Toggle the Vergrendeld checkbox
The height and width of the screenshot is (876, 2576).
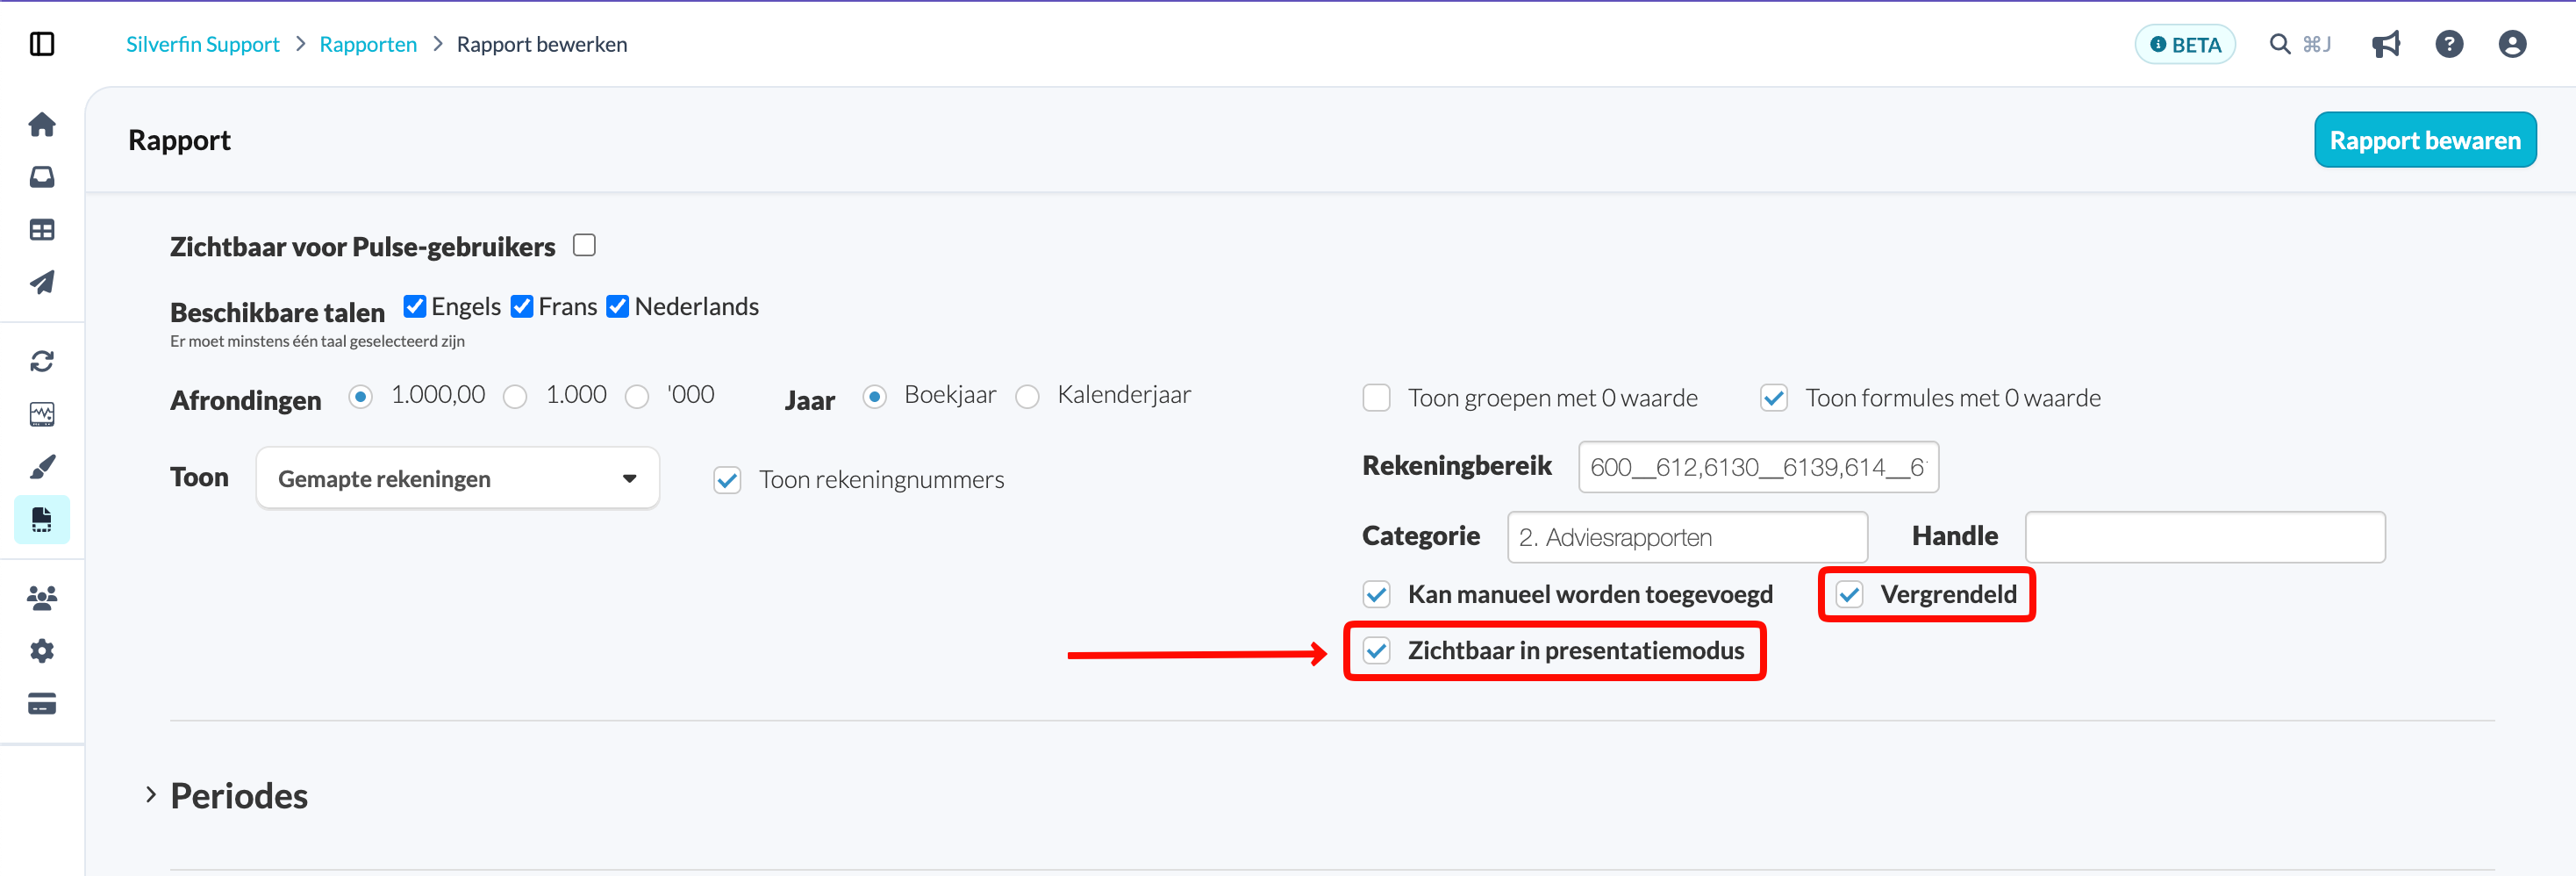[1849, 595]
